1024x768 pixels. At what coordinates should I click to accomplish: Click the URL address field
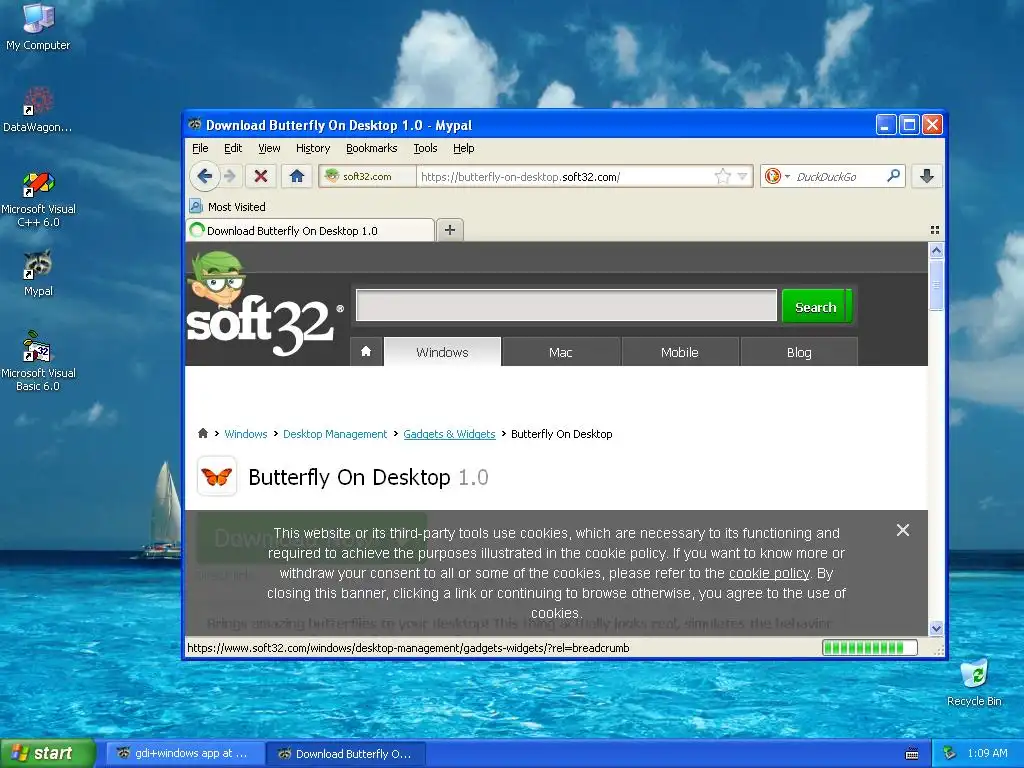click(x=565, y=176)
